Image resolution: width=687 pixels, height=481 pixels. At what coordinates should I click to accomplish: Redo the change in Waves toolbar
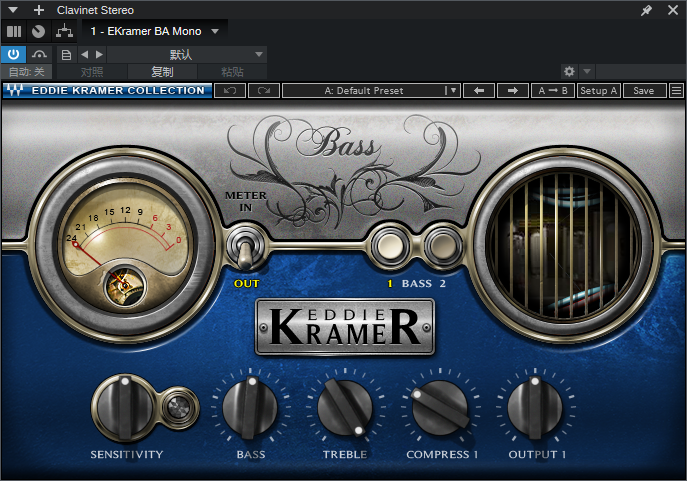click(x=264, y=91)
